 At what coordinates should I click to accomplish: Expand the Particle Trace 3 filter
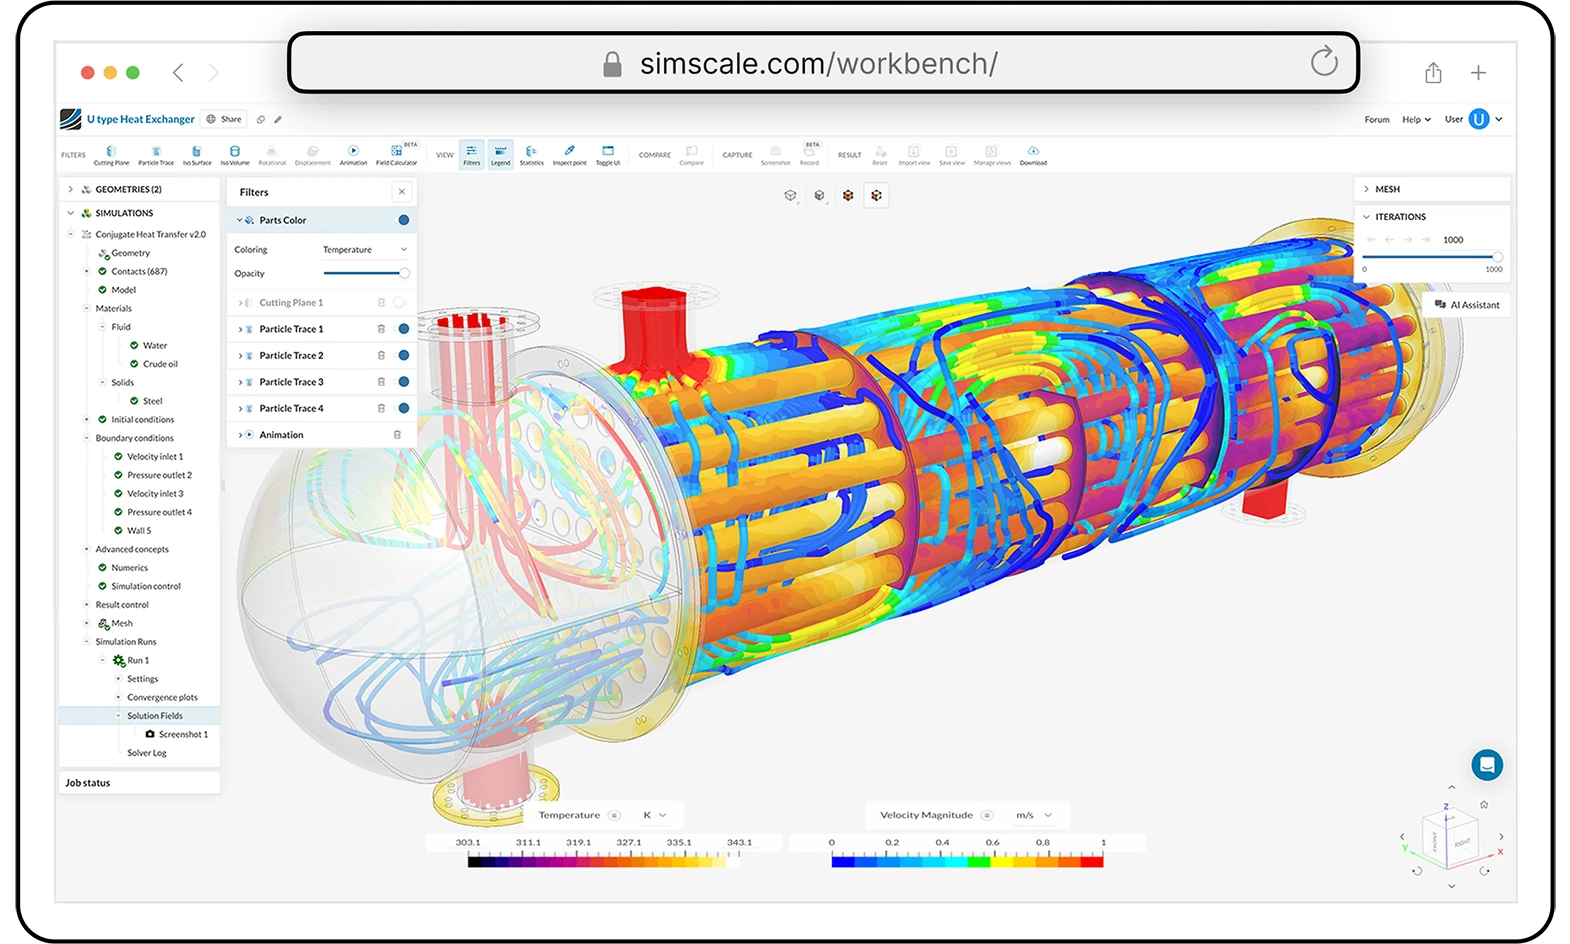pyautogui.click(x=240, y=382)
